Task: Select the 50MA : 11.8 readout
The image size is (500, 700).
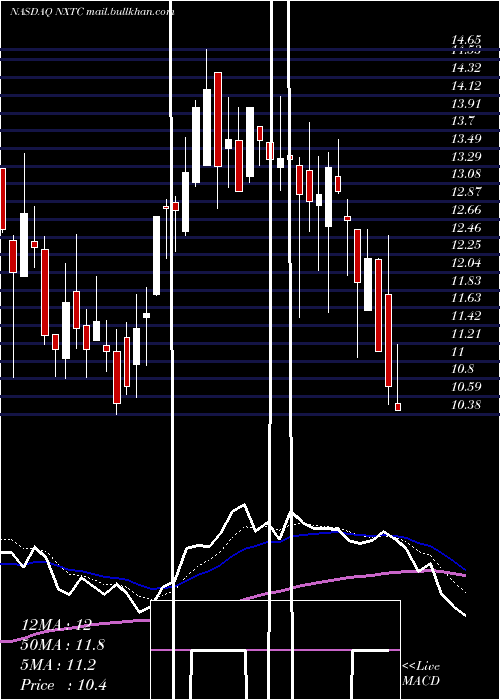Action: pyautogui.click(x=62, y=645)
